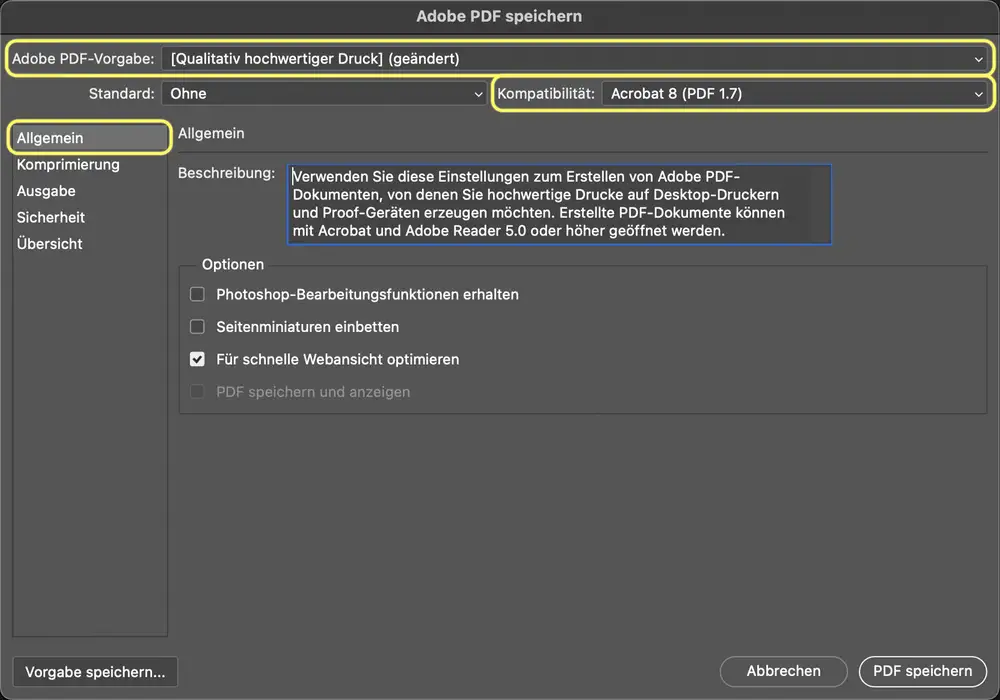Image resolution: width=1000 pixels, height=700 pixels.
Task: Open the Sicherheit section
Action: click(x=51, y=217)
